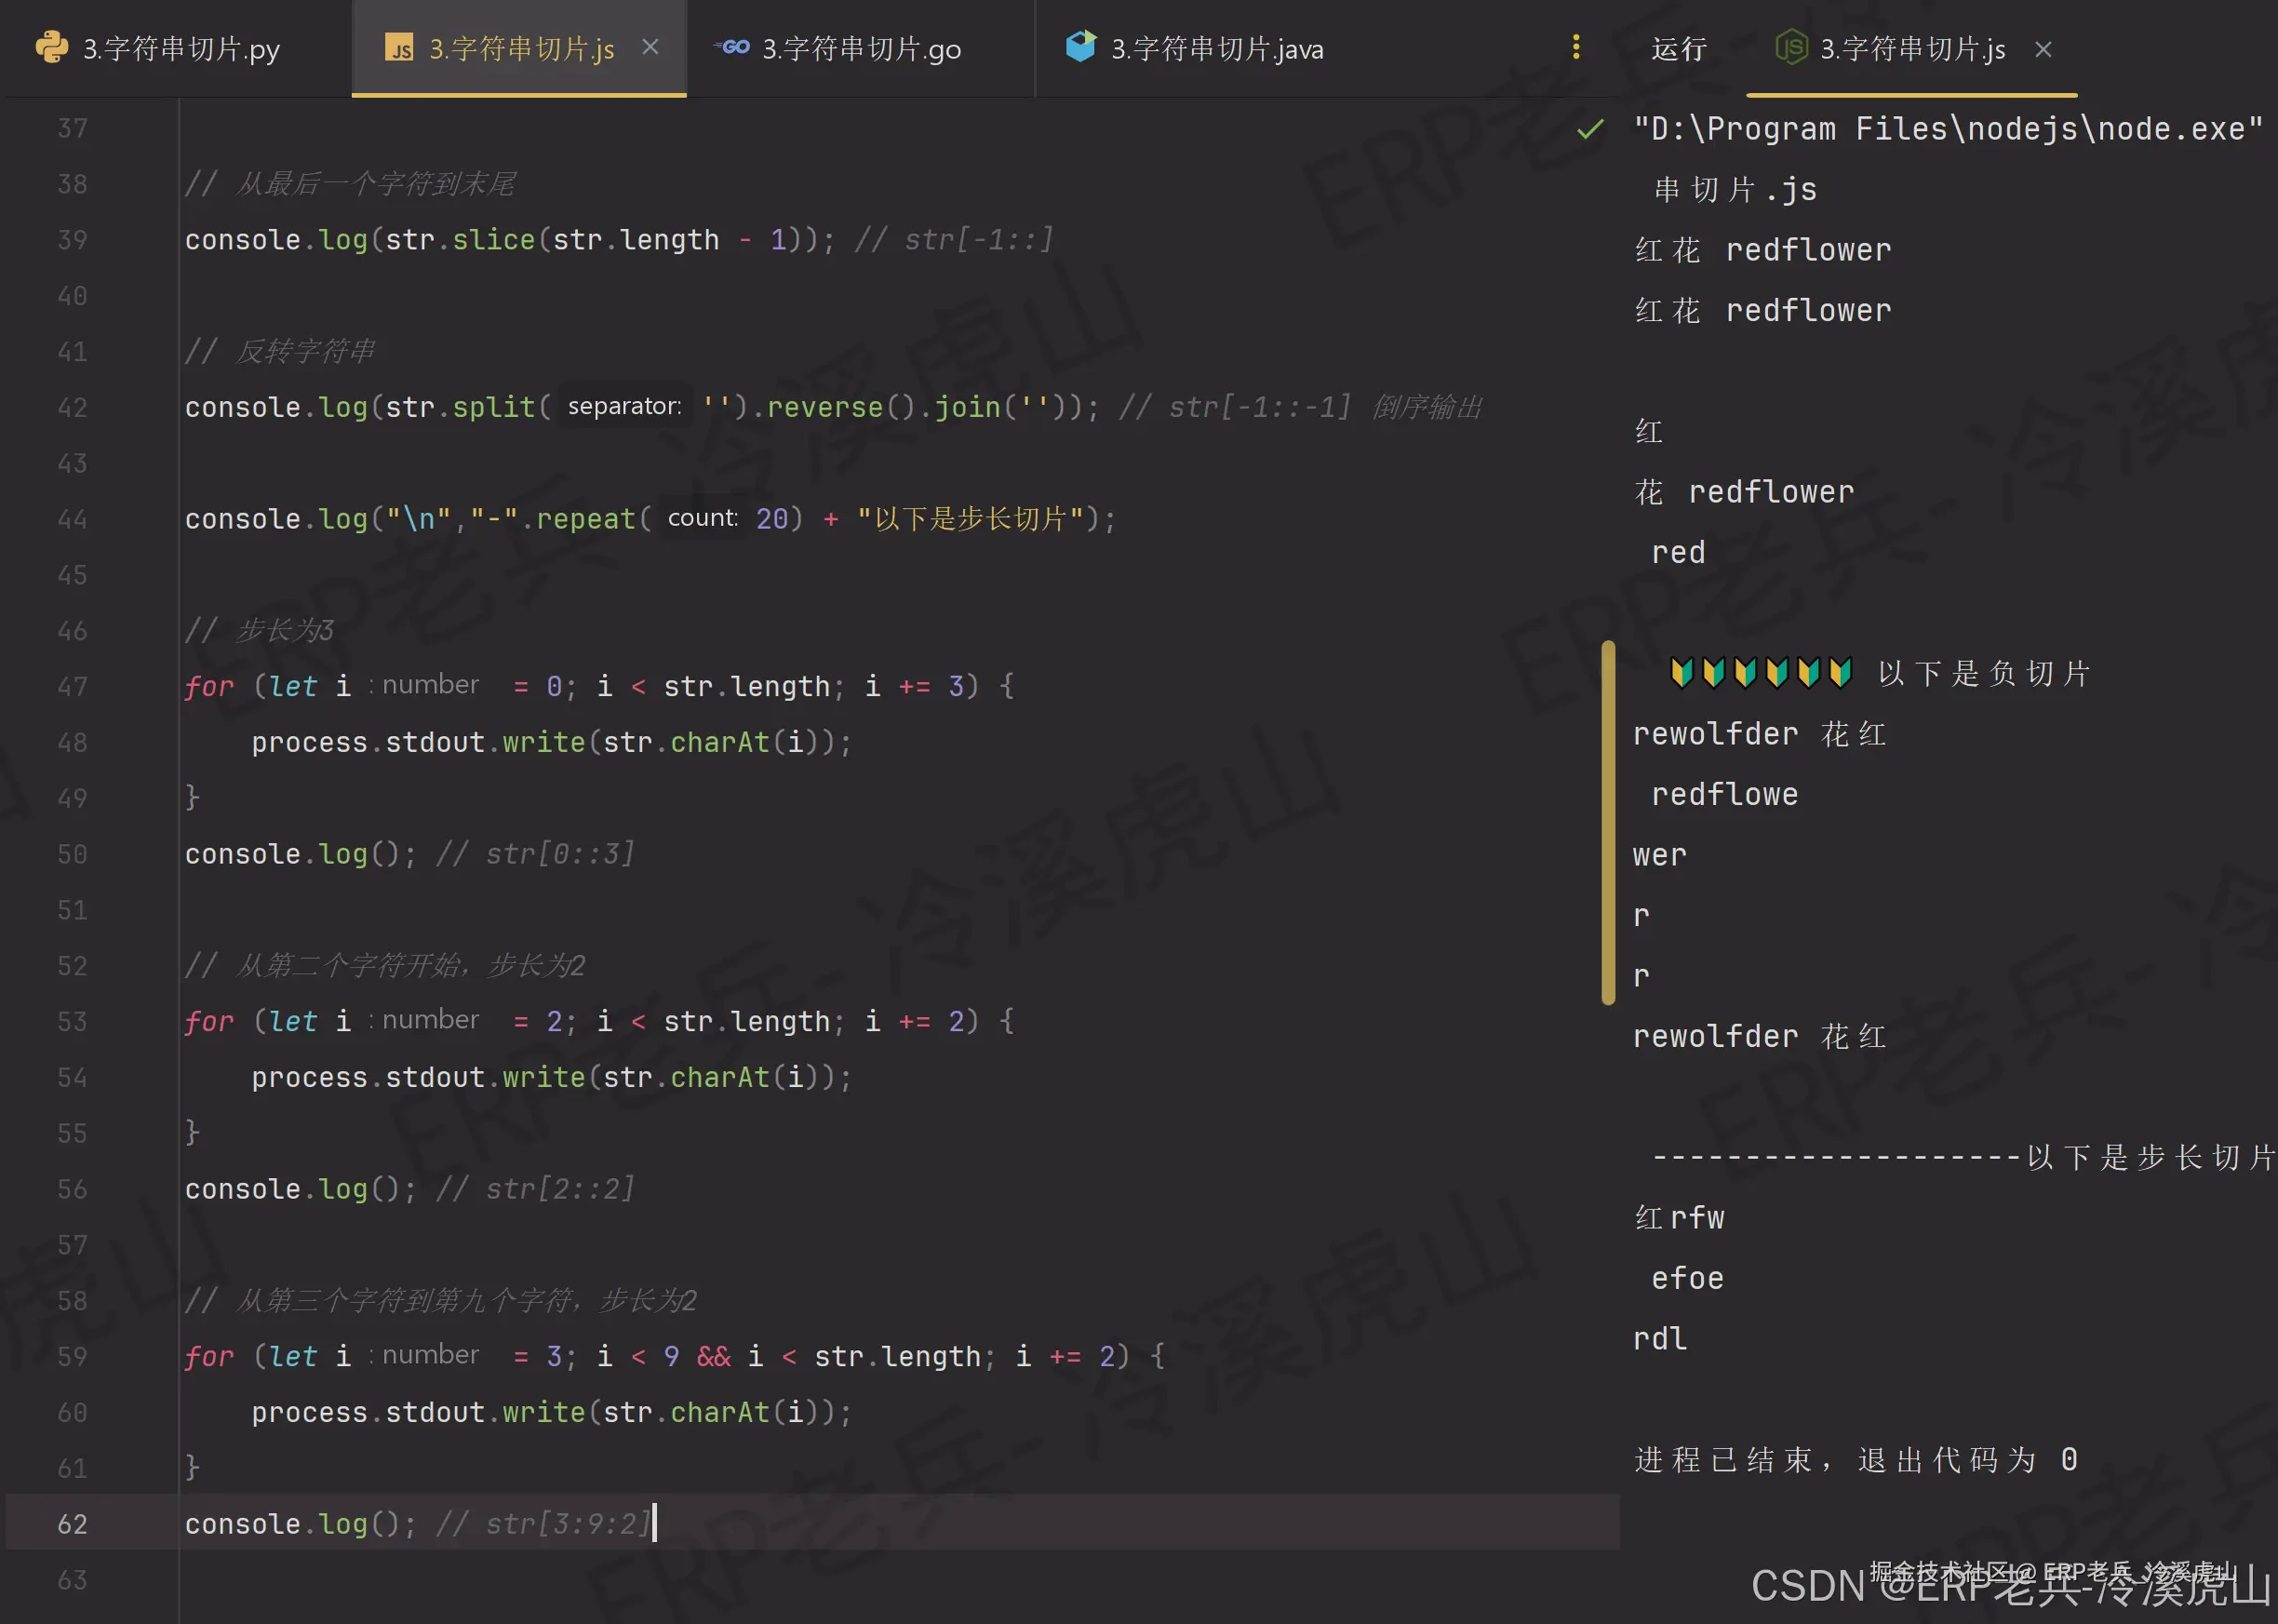Click the wer output line
2278x1624 pixels.
point(1660,855)
